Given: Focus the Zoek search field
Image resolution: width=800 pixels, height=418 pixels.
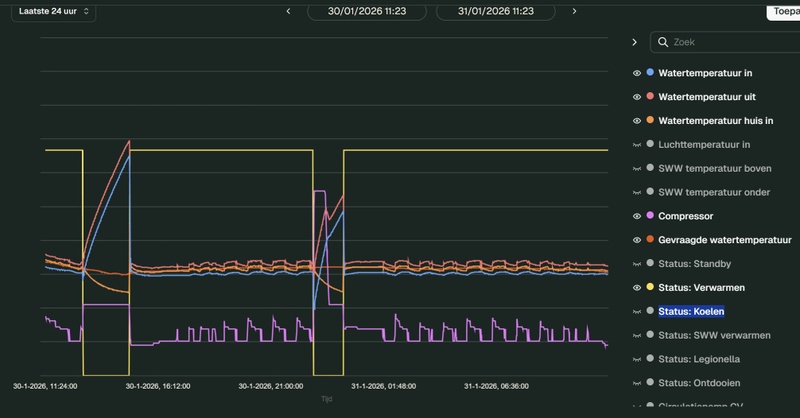Looking at the screenshot, I should 725,42.
